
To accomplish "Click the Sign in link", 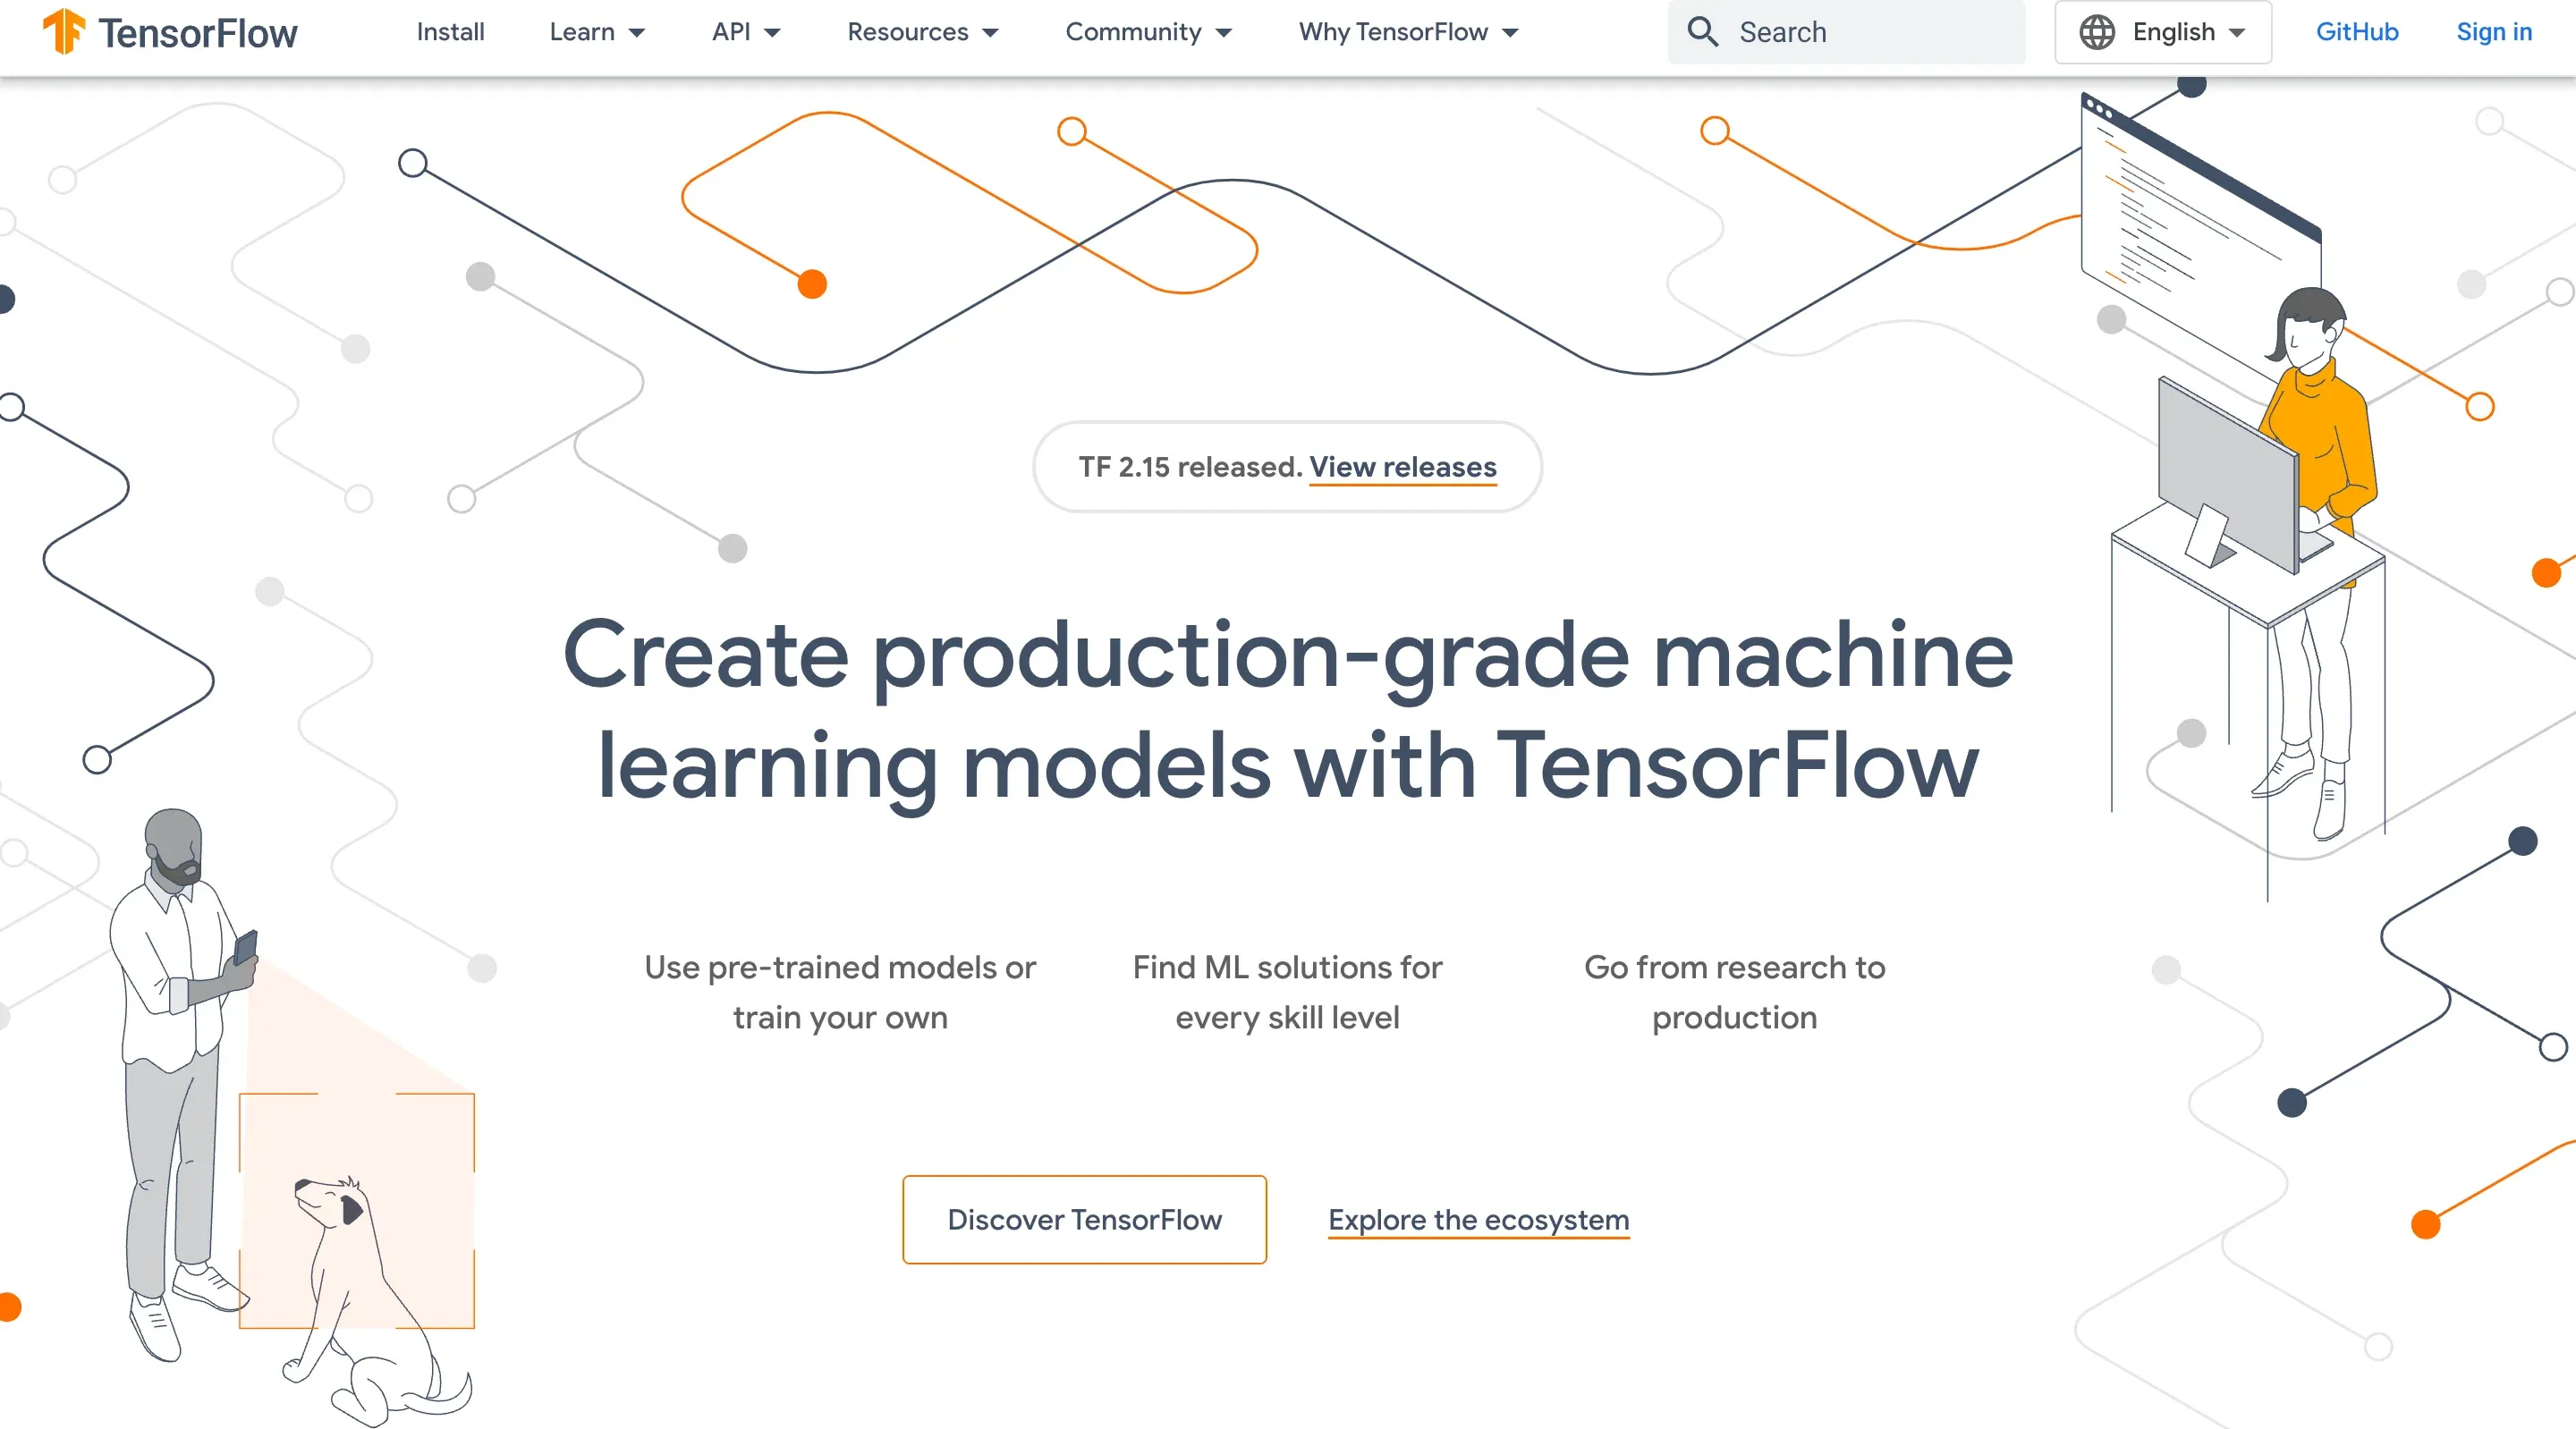I will [2494, 32].
